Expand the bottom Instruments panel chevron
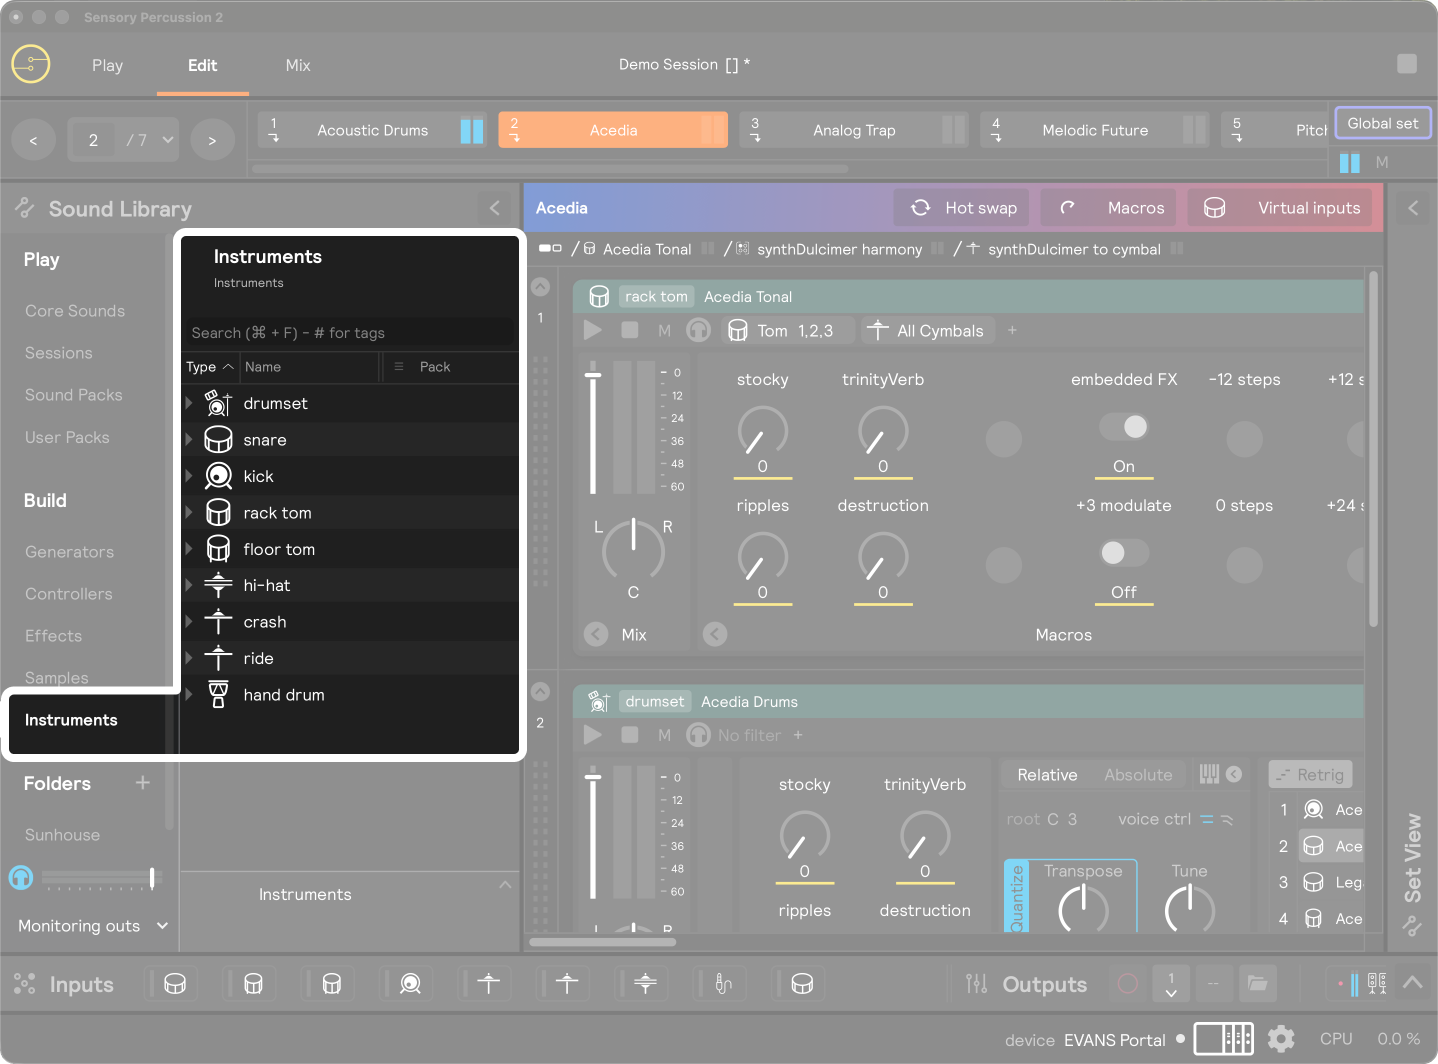This screenshot has height=1064, width=1438. tap(505, 885)
